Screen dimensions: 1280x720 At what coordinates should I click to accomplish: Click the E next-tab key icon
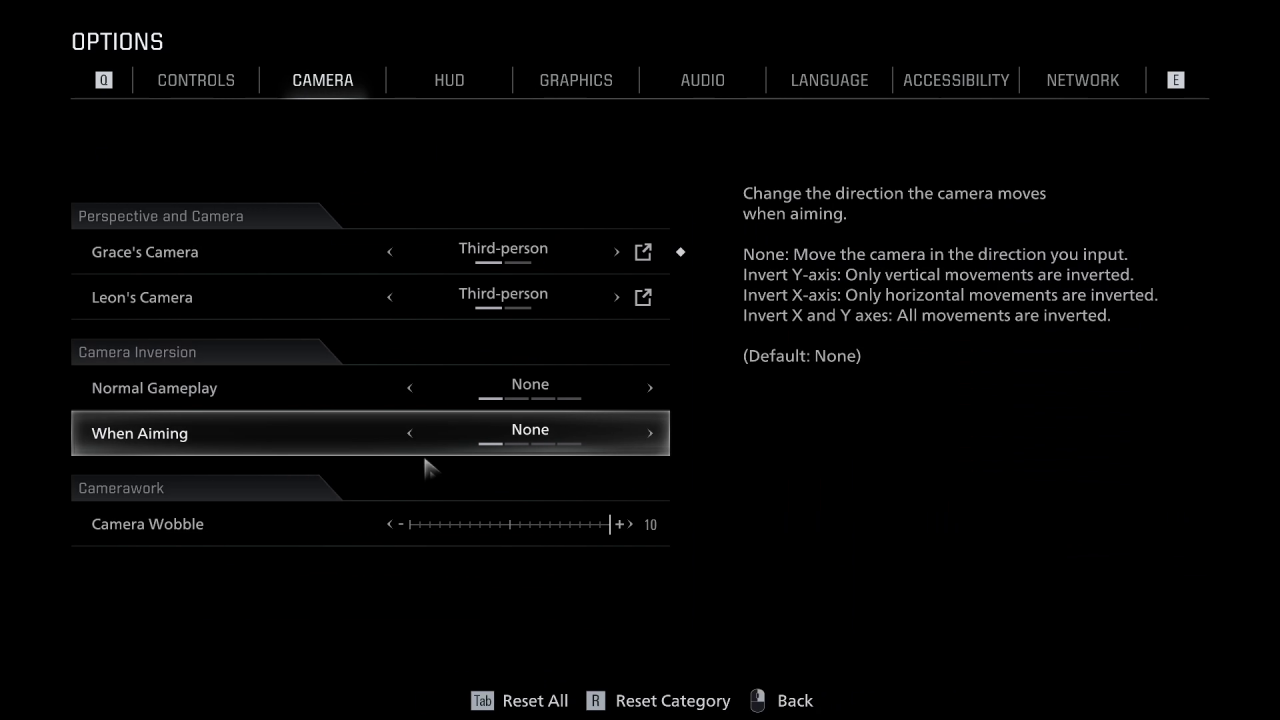click(1175, 80)
